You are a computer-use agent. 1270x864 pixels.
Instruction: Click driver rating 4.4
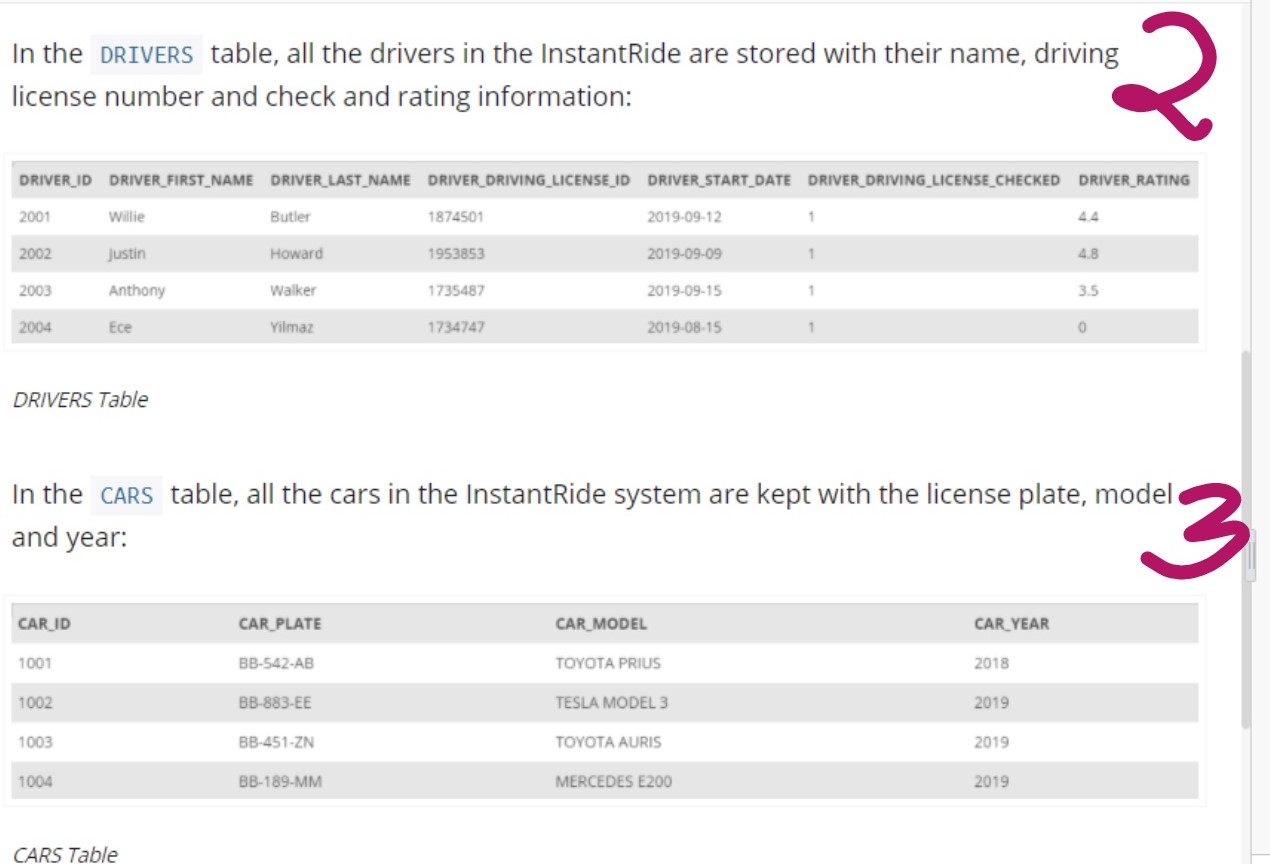1088,217
